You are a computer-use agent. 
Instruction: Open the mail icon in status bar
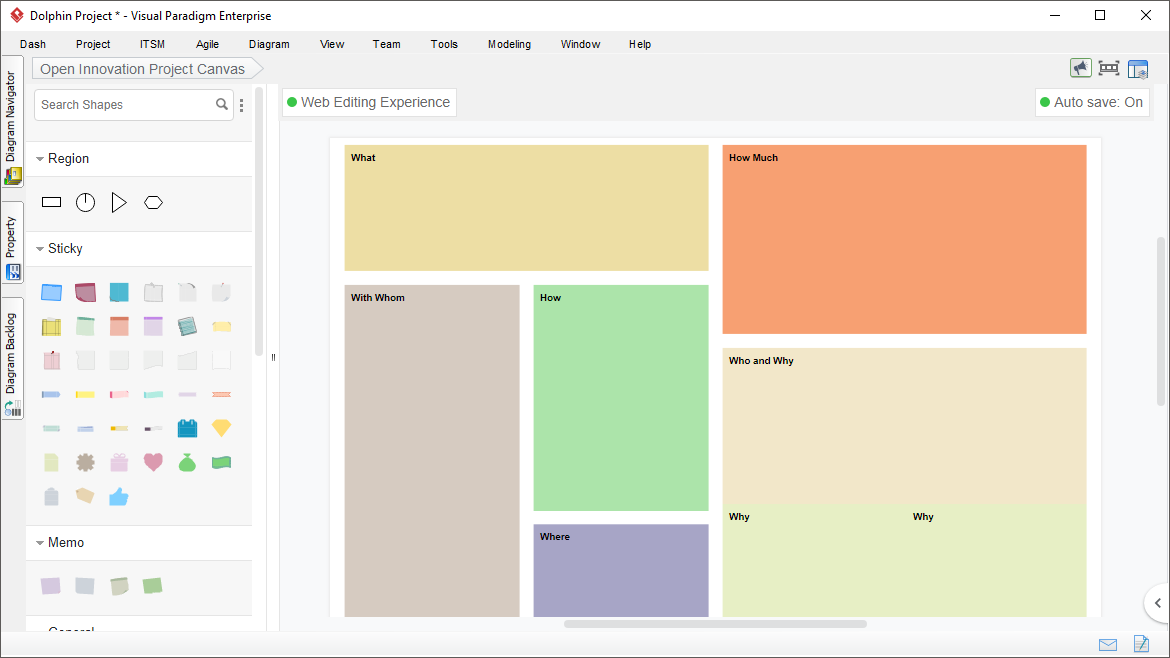point(1108,645)
